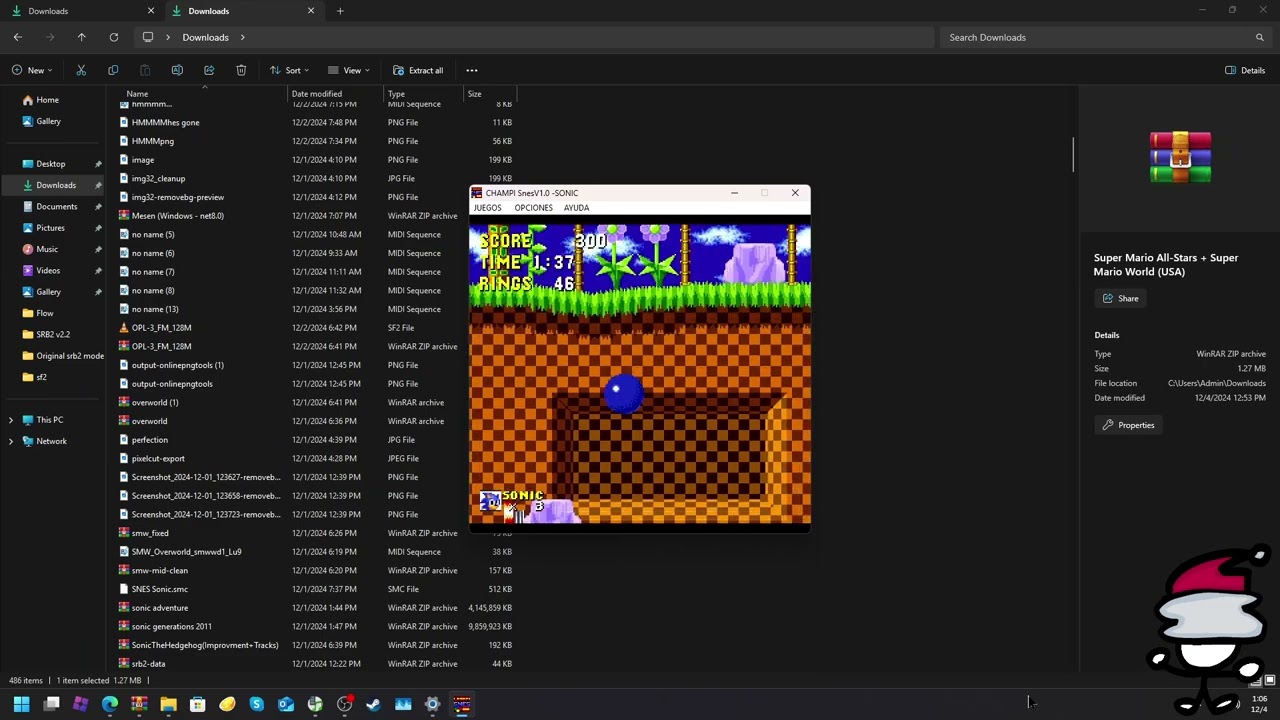
Task: Open the OPCIONES menu in emulator
Action: coord(533,208)
